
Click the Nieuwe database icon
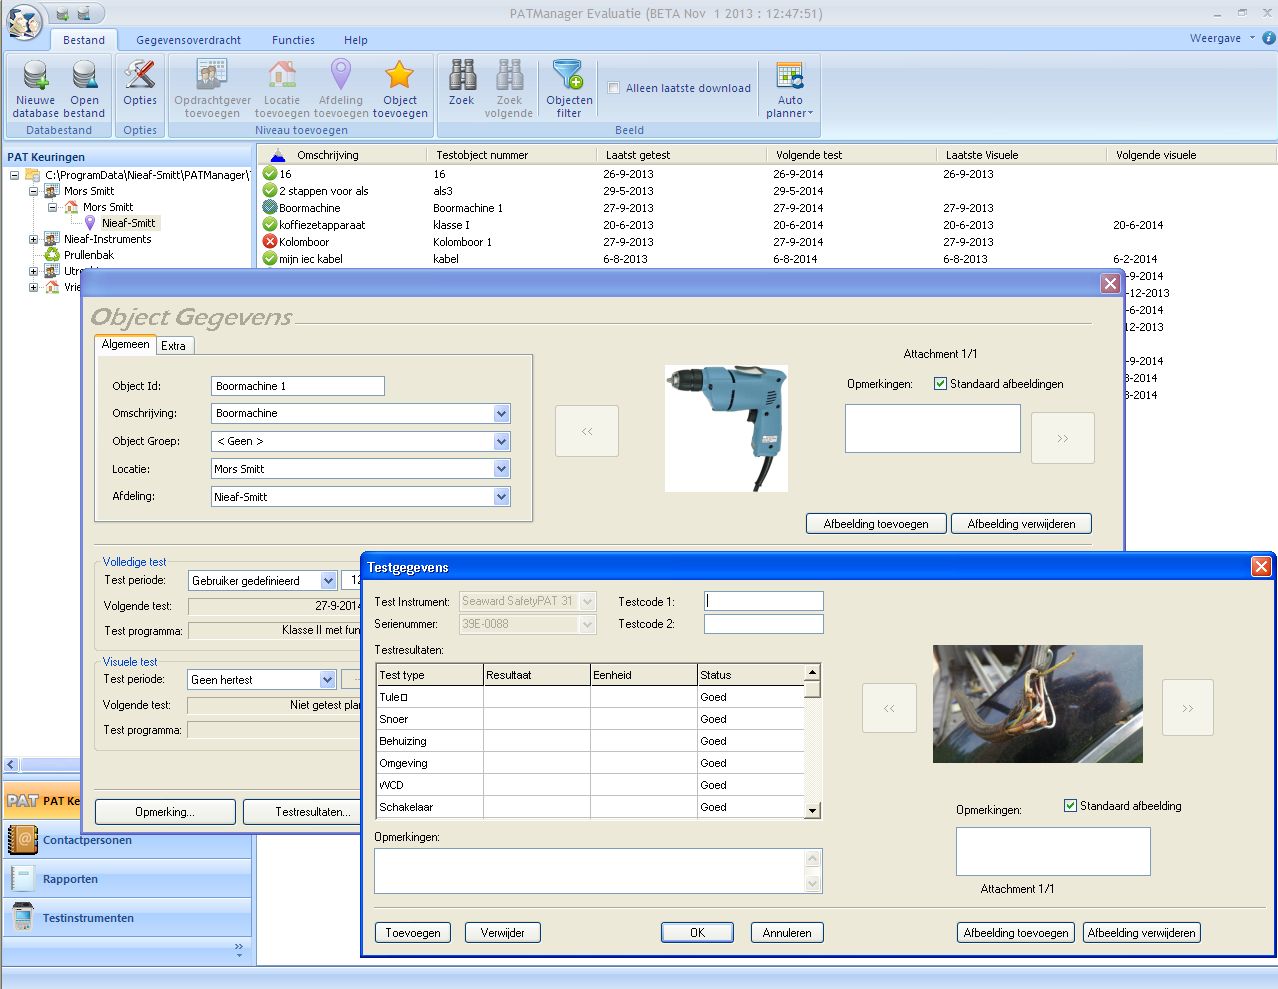[x=35, y=76]
